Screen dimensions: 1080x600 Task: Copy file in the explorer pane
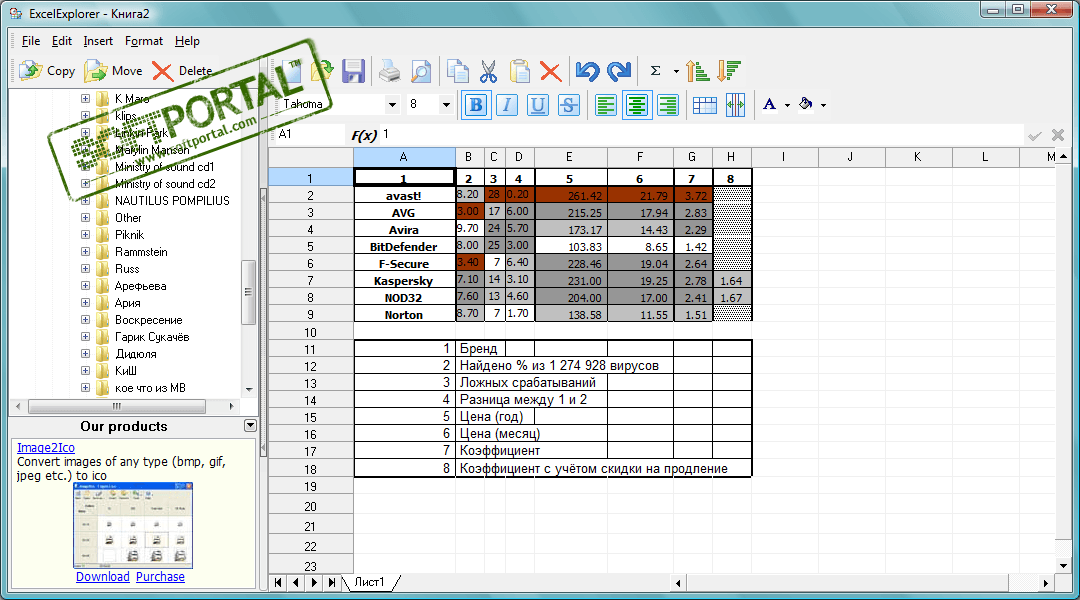[x=47, y=70]
